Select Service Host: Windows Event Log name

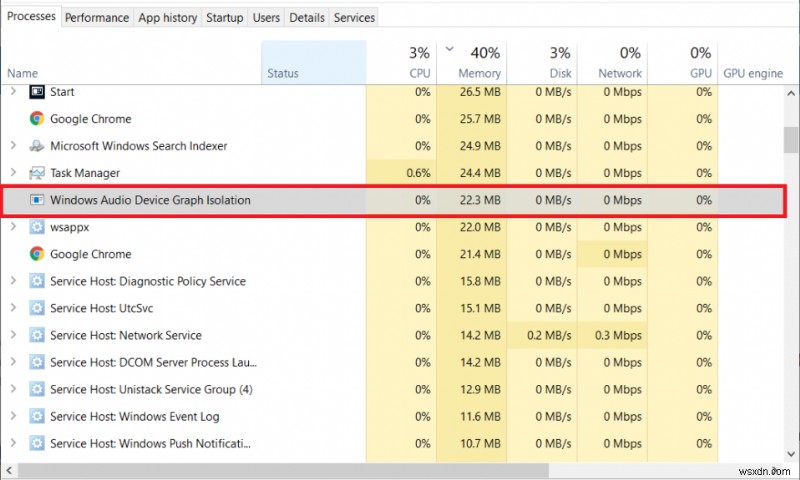pos(135,416)
